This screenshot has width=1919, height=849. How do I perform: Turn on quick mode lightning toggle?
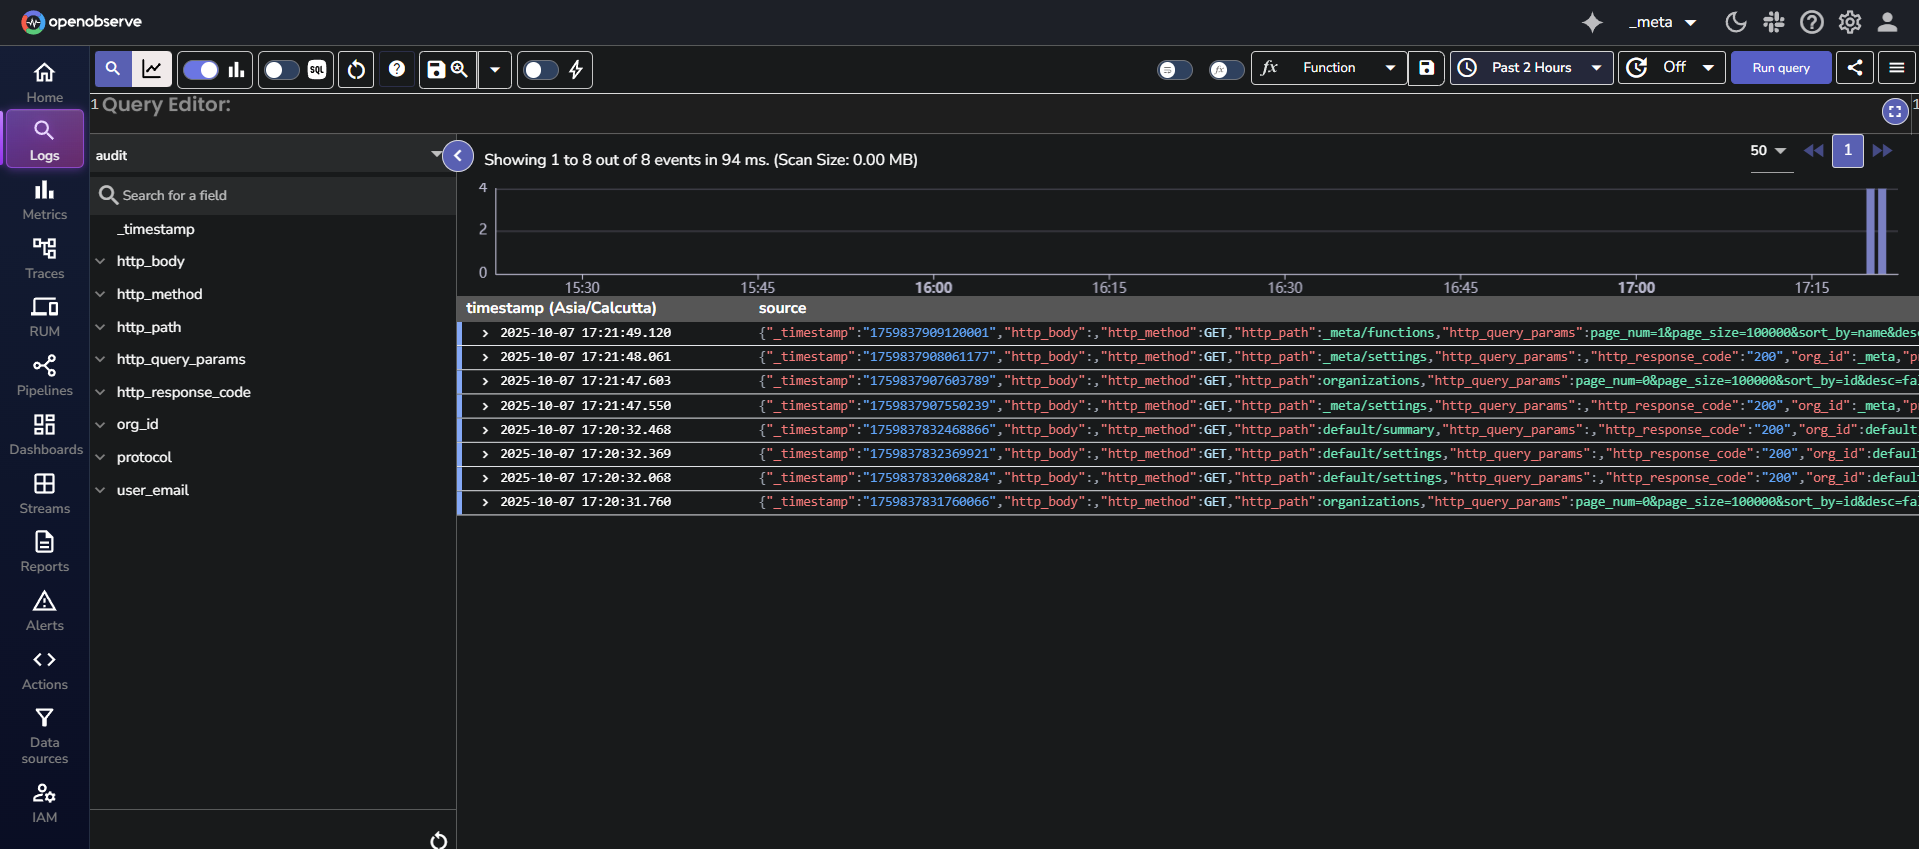541,70
